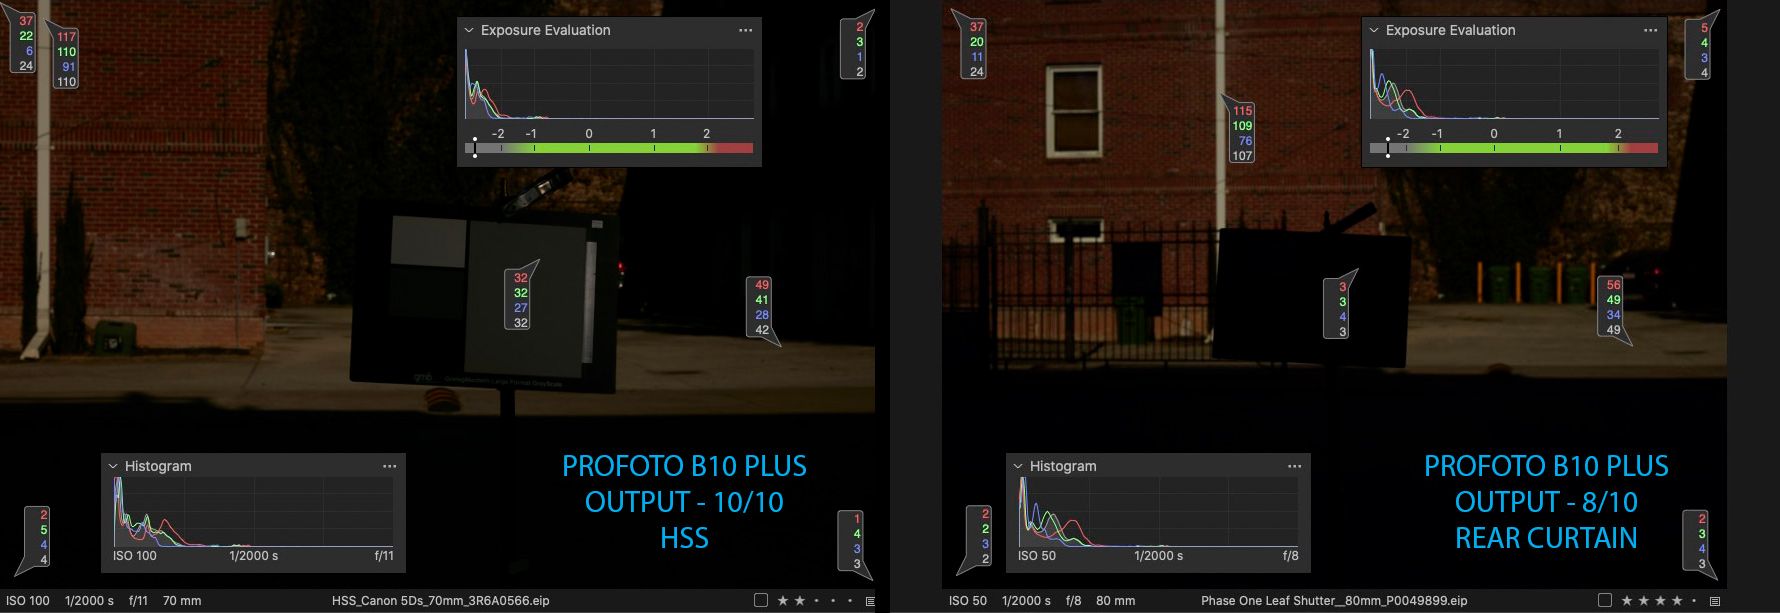Set four-star rating on HSS_Canon image

833,601
